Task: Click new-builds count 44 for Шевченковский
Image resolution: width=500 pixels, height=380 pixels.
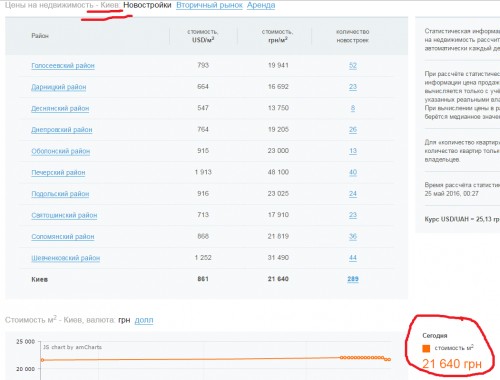Action: pos(353,258)
